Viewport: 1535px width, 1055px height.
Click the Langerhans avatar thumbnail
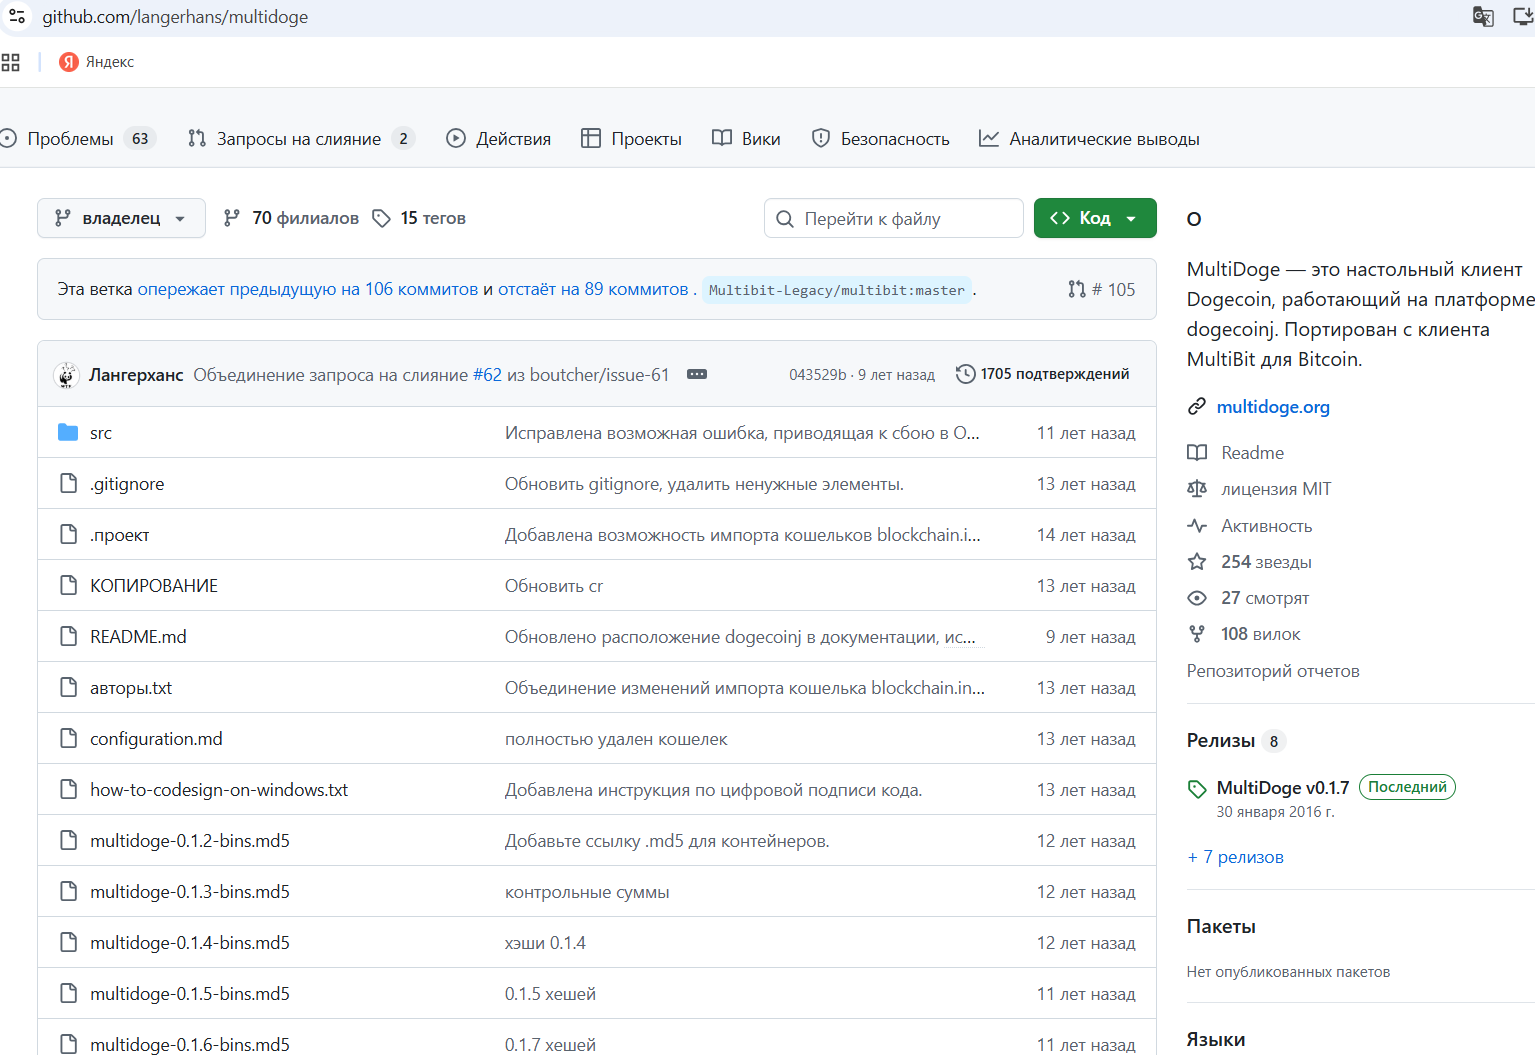tap(67, 375)
